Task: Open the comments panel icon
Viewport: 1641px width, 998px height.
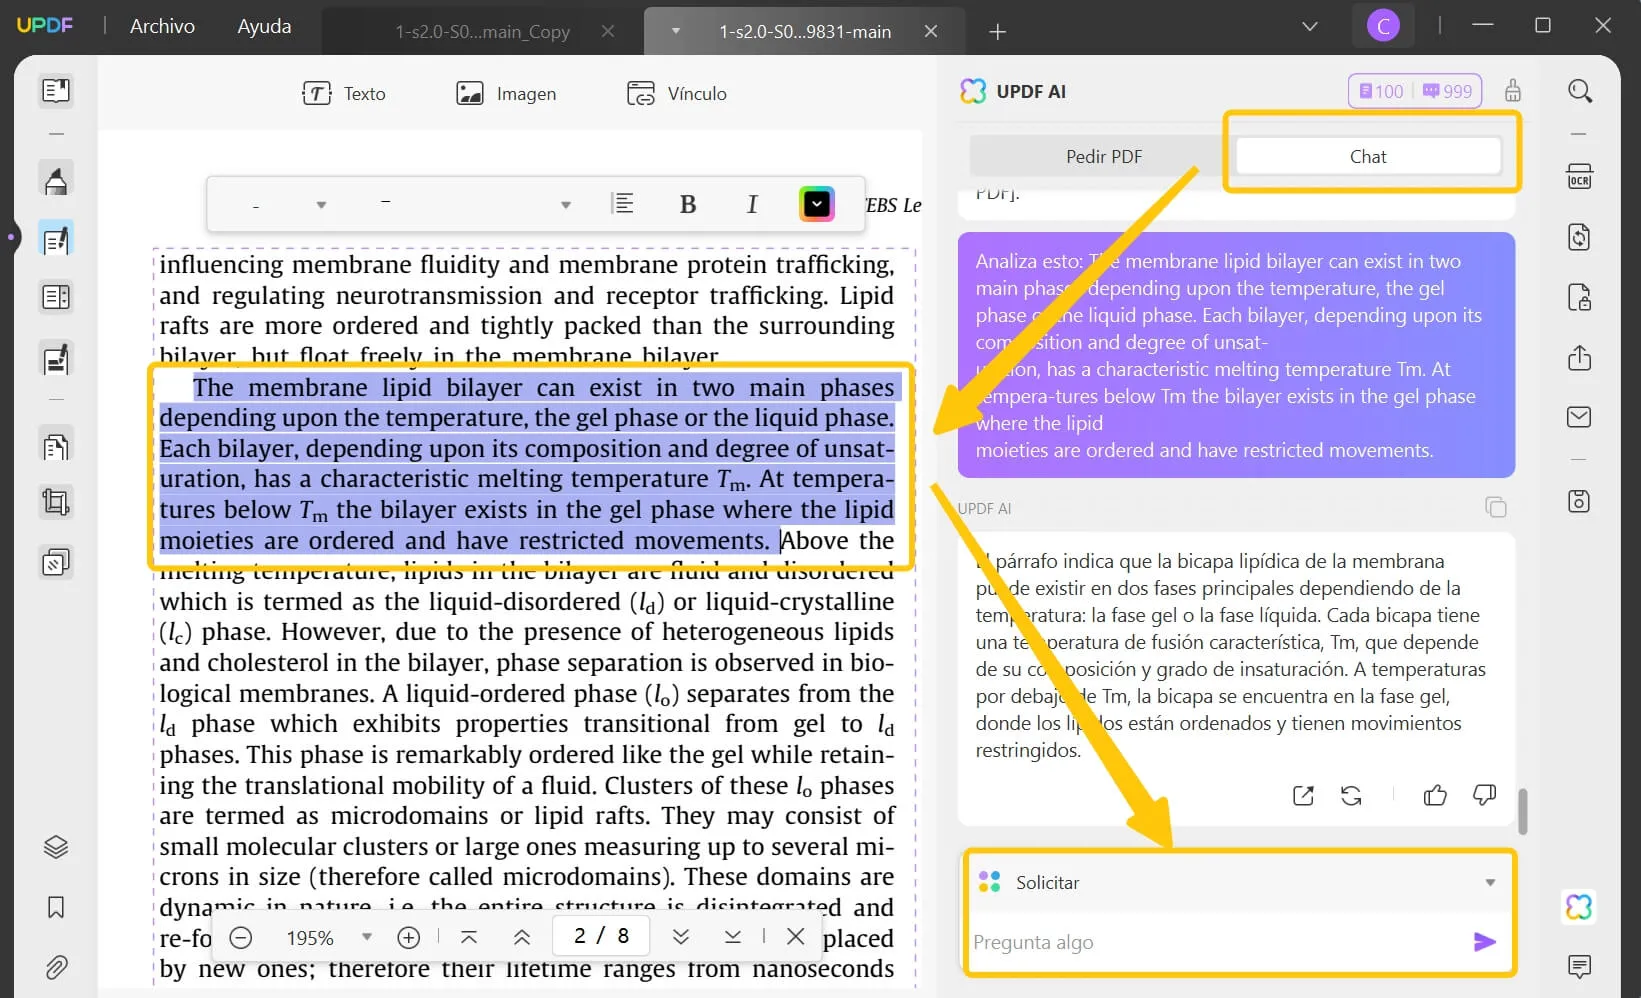Action: click(1580, 966)
